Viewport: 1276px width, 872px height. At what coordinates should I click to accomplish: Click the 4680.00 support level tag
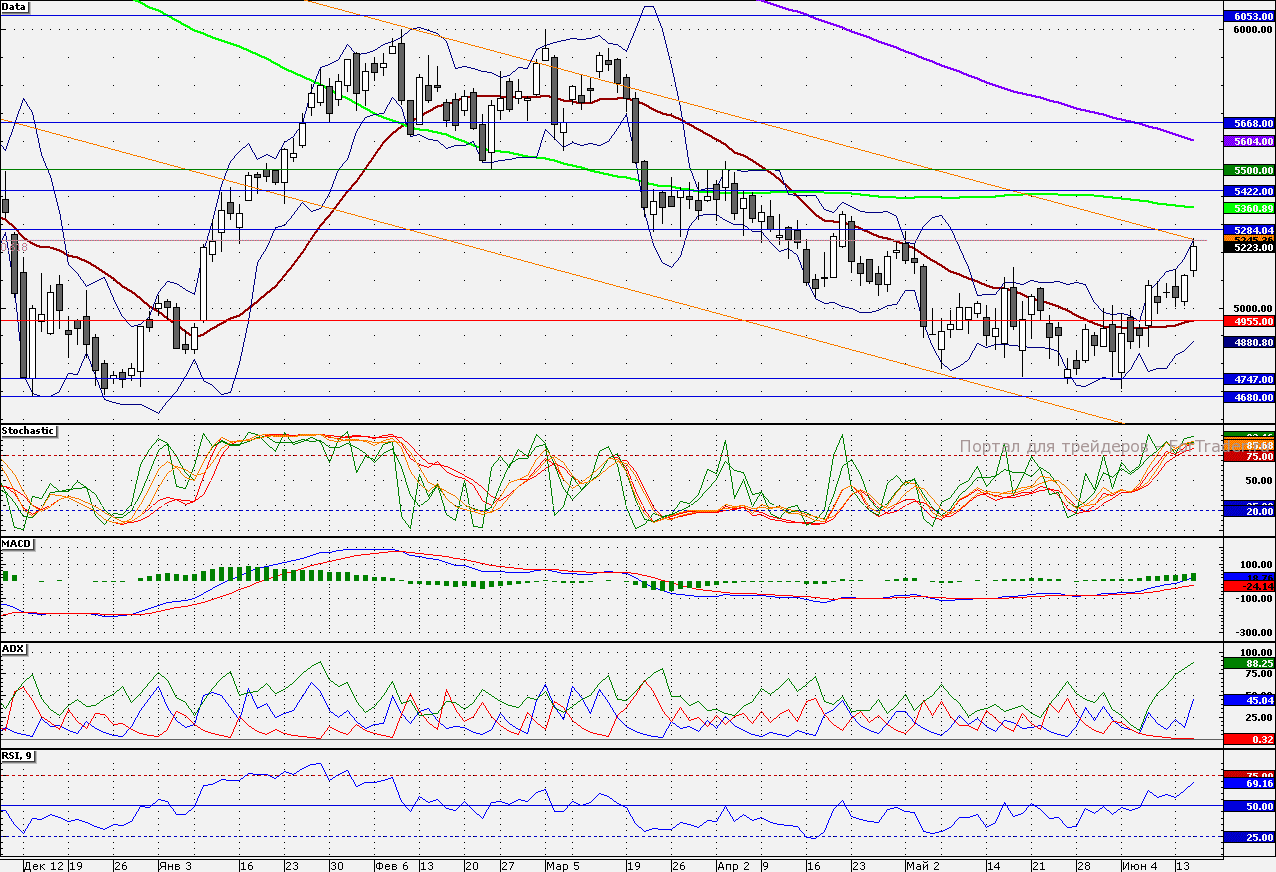tap(1250, 397)
